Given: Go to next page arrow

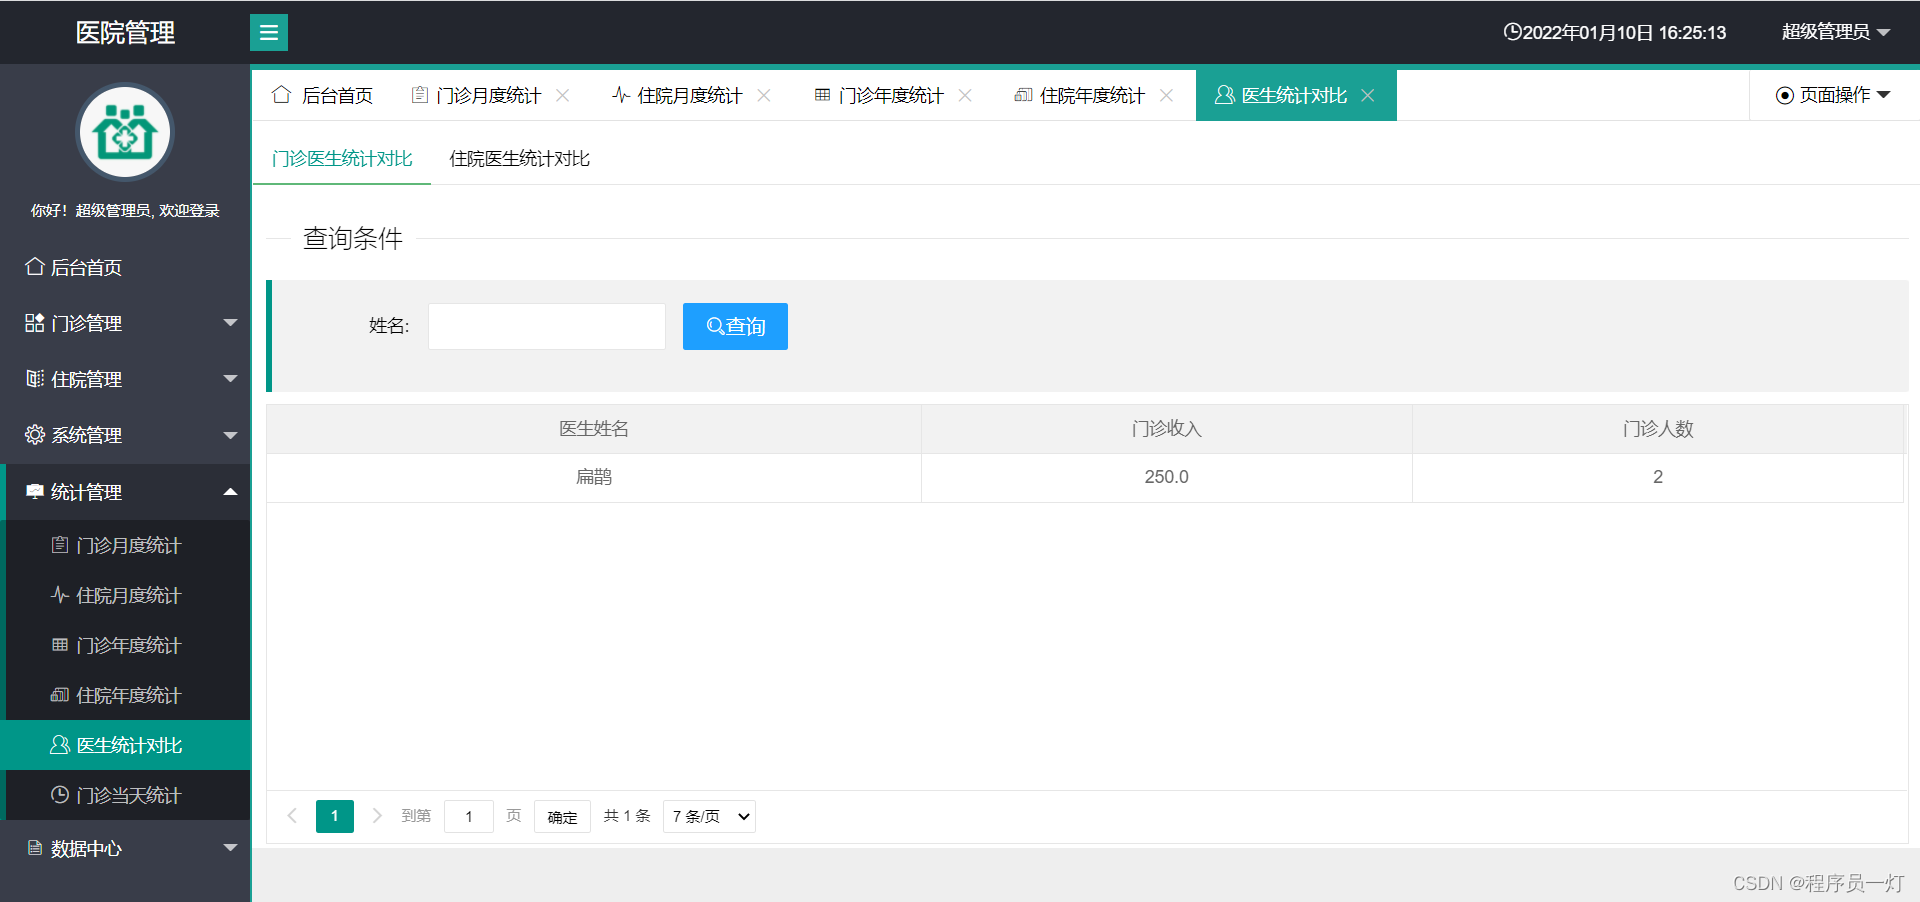Looking at the screenshot, I should 377,816.
